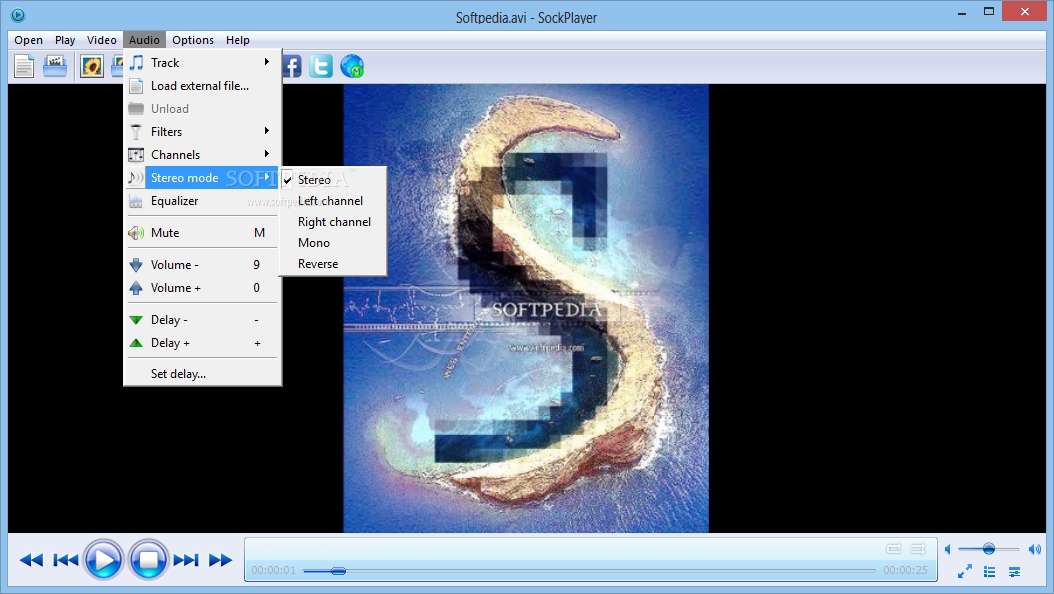Stop playback with the Stop button
Viewport: 1054px width, 594px height.
coord(148,560)
